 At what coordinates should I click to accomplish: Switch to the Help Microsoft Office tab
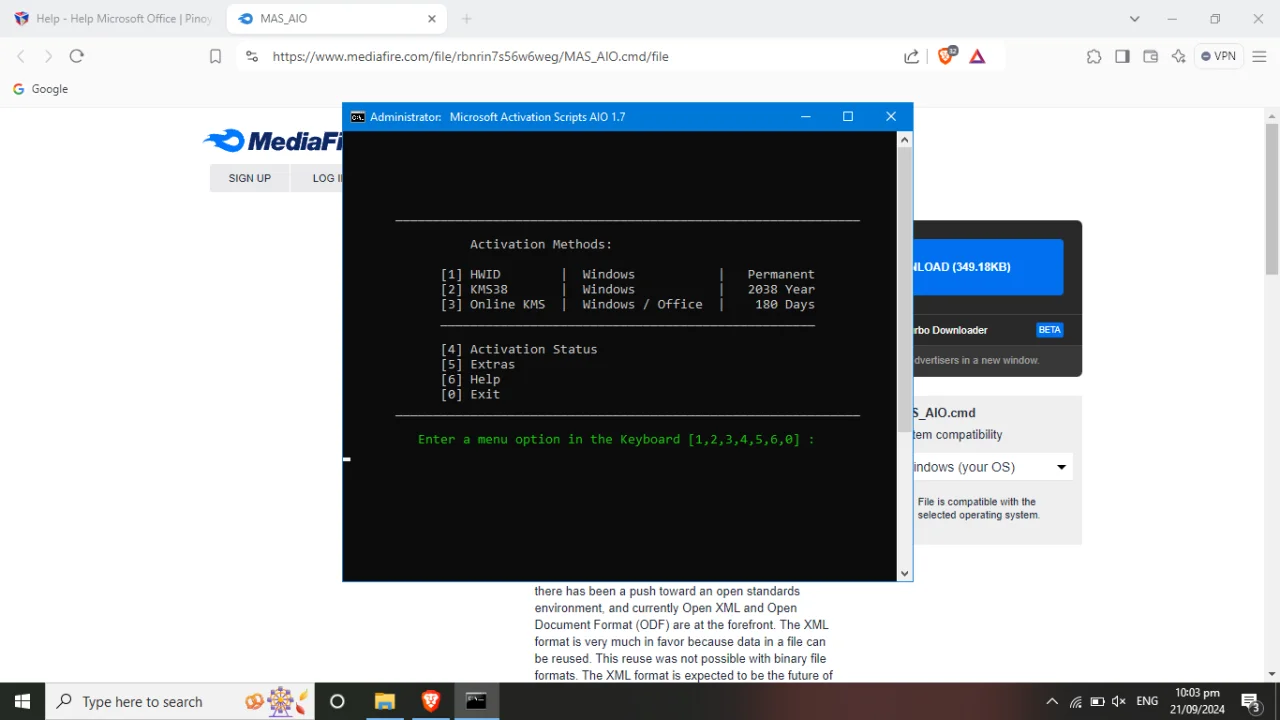pos(113,19)
